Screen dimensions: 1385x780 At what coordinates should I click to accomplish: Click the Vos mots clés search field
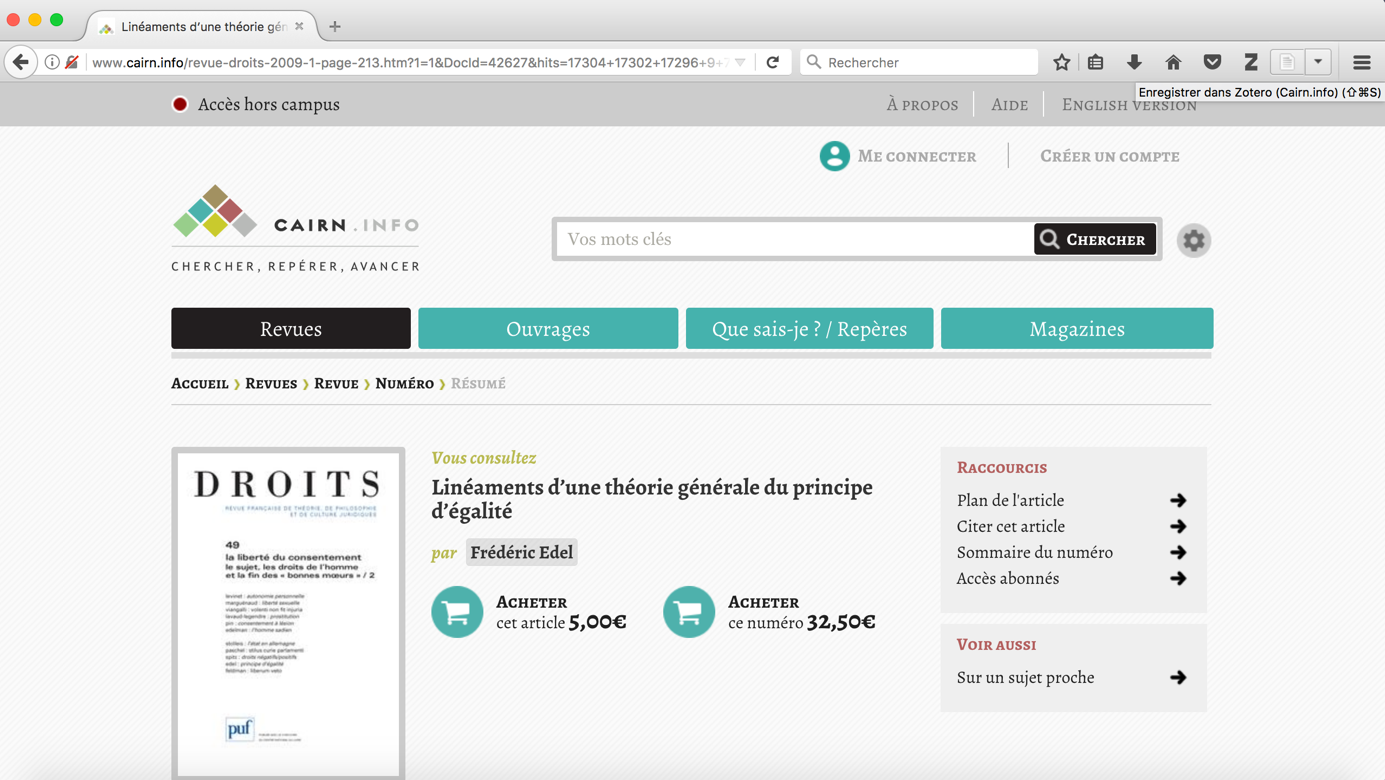coord(795,240)
